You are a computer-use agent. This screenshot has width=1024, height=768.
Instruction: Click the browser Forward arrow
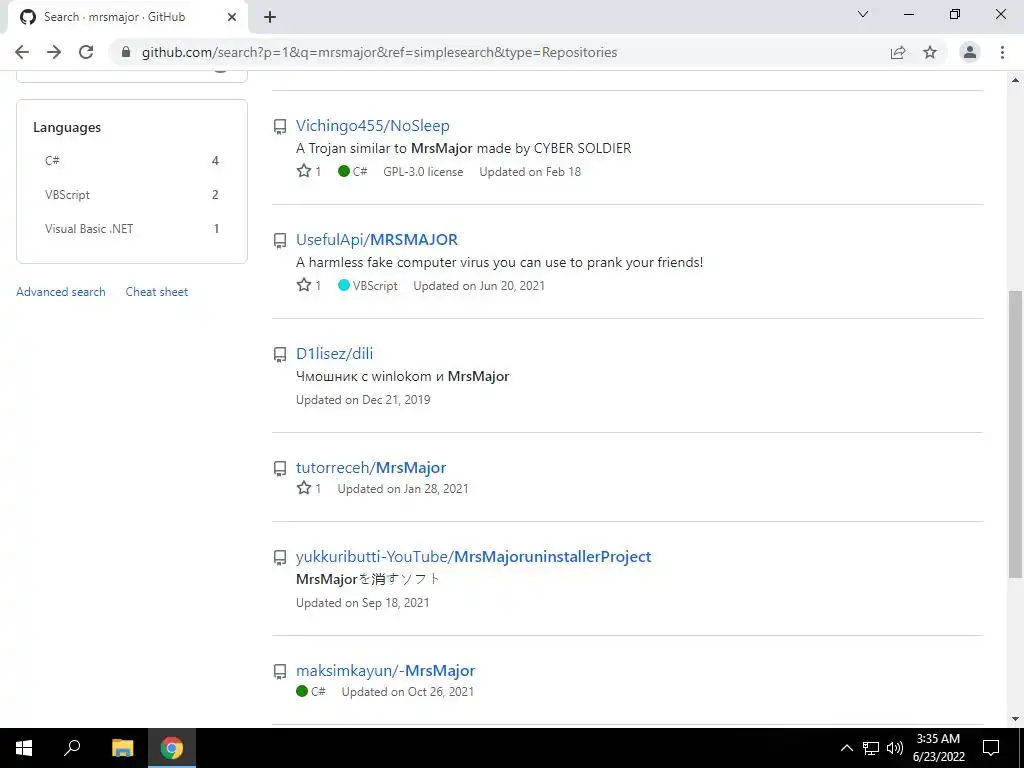tap(54, 52)
